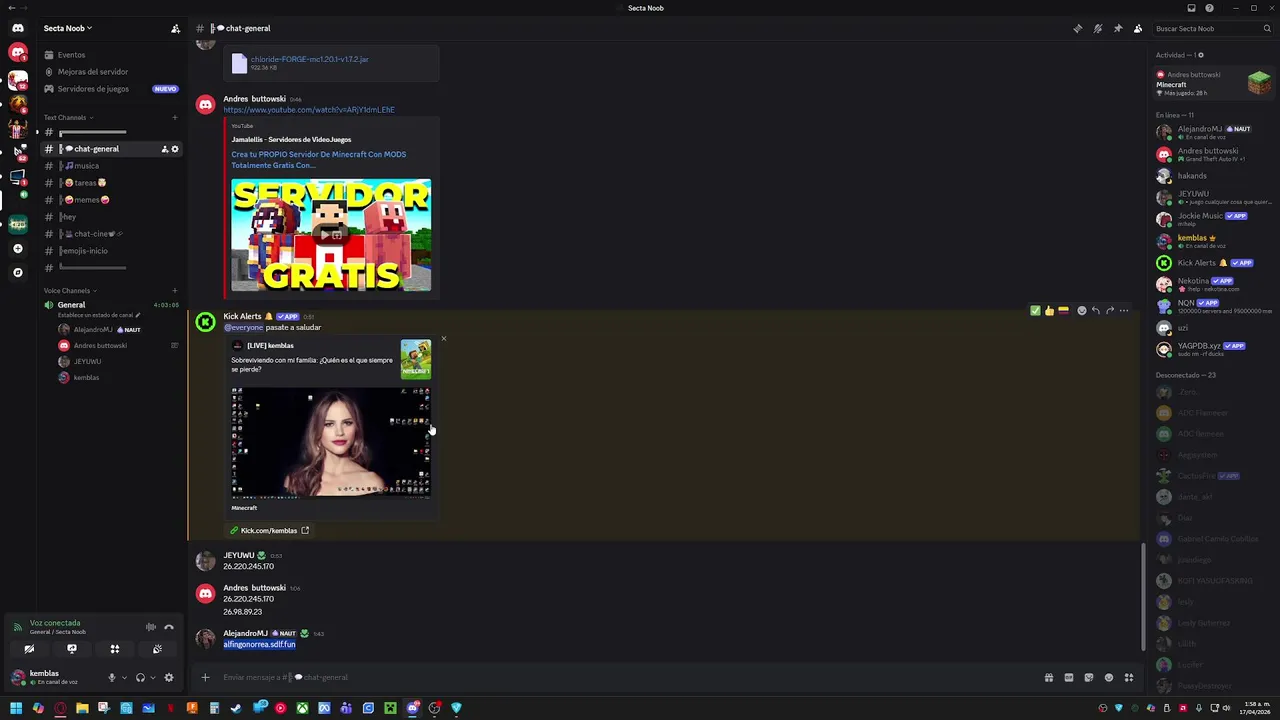1280x720 pixels.
Task: React with check mark on Kick Alerts message
Action: [x=1035, y=311]
